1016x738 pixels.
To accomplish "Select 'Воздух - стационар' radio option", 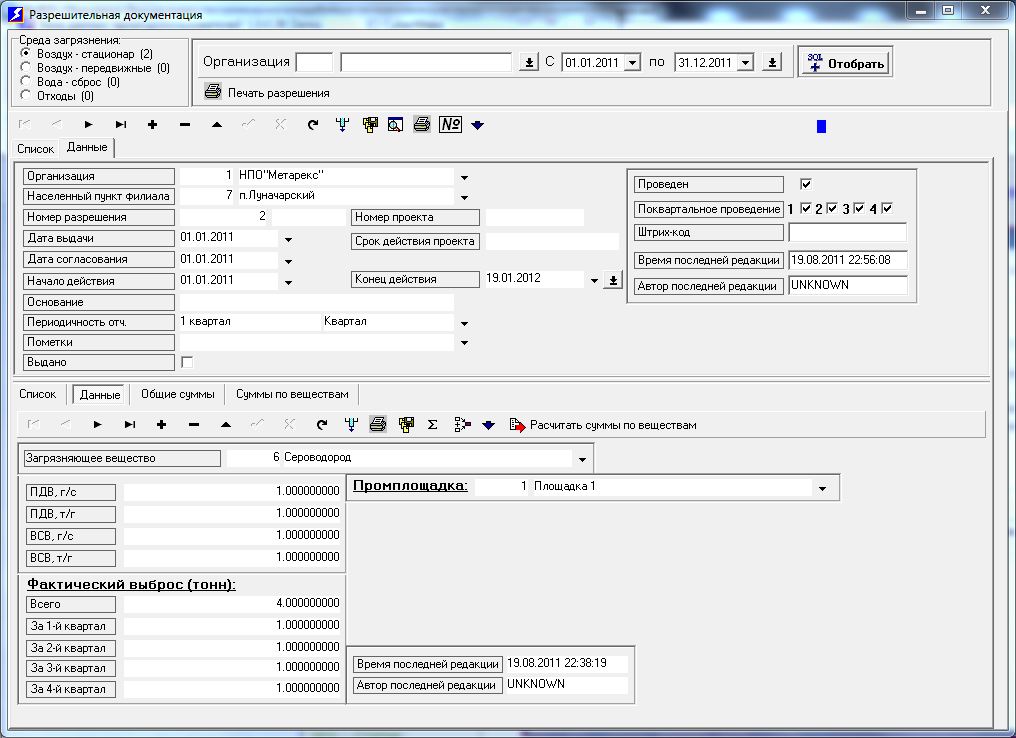I will coord(26,53).
